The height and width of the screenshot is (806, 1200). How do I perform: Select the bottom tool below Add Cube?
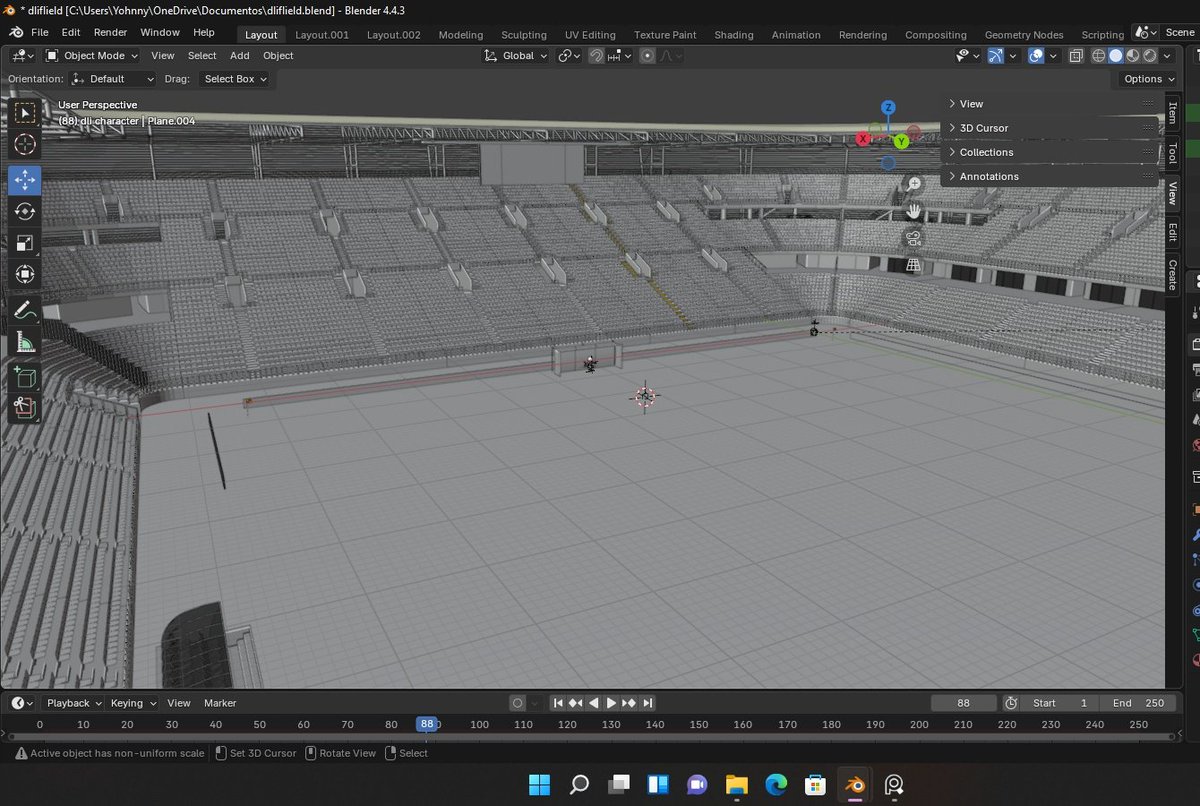25,408
